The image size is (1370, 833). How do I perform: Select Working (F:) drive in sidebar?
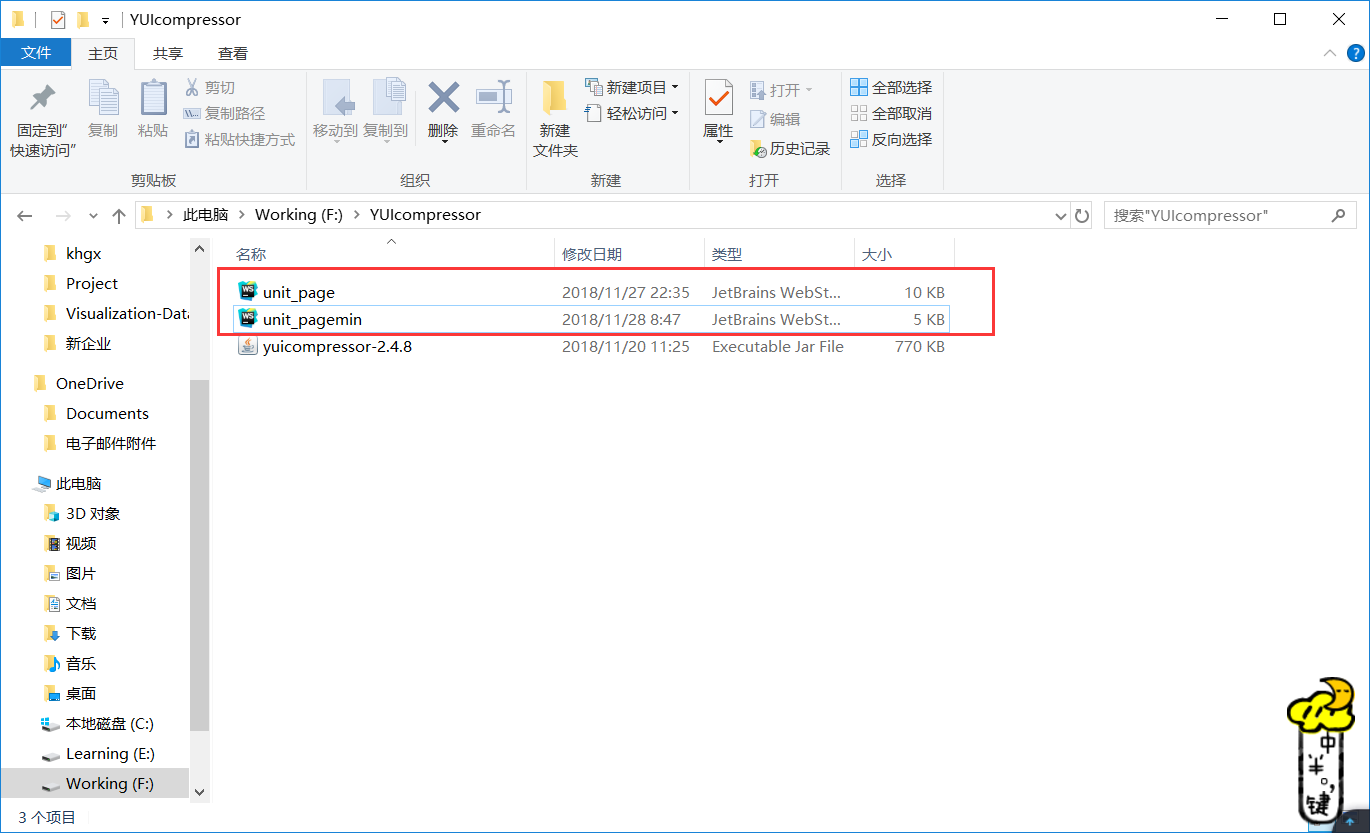(x=110, y=784)
